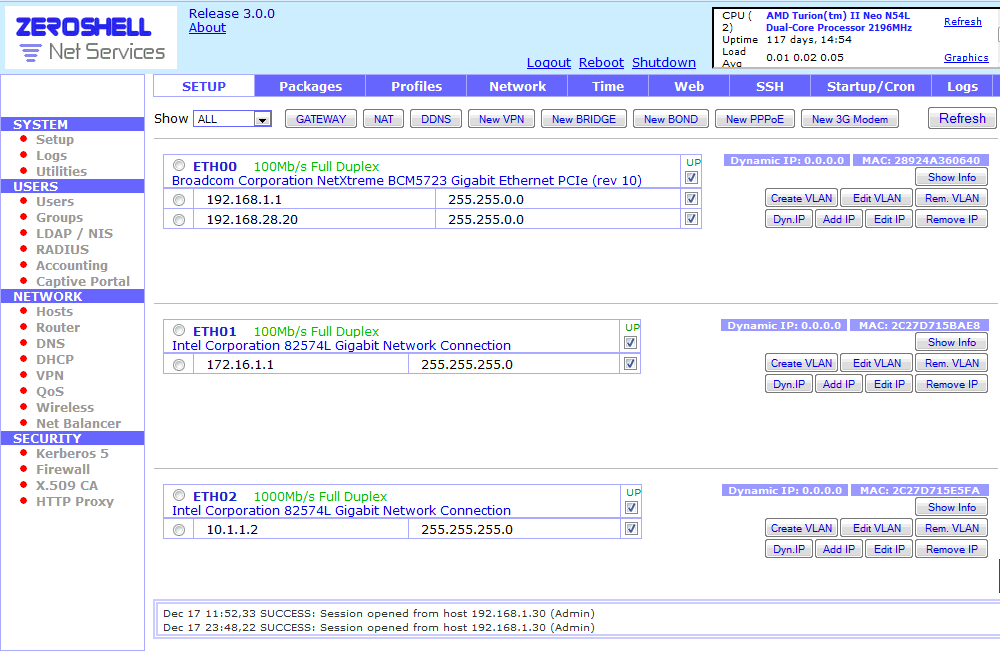Click Create VLAN for ETH00
This screenshot has width=1000, height=657.
click(x=801, y=198)
